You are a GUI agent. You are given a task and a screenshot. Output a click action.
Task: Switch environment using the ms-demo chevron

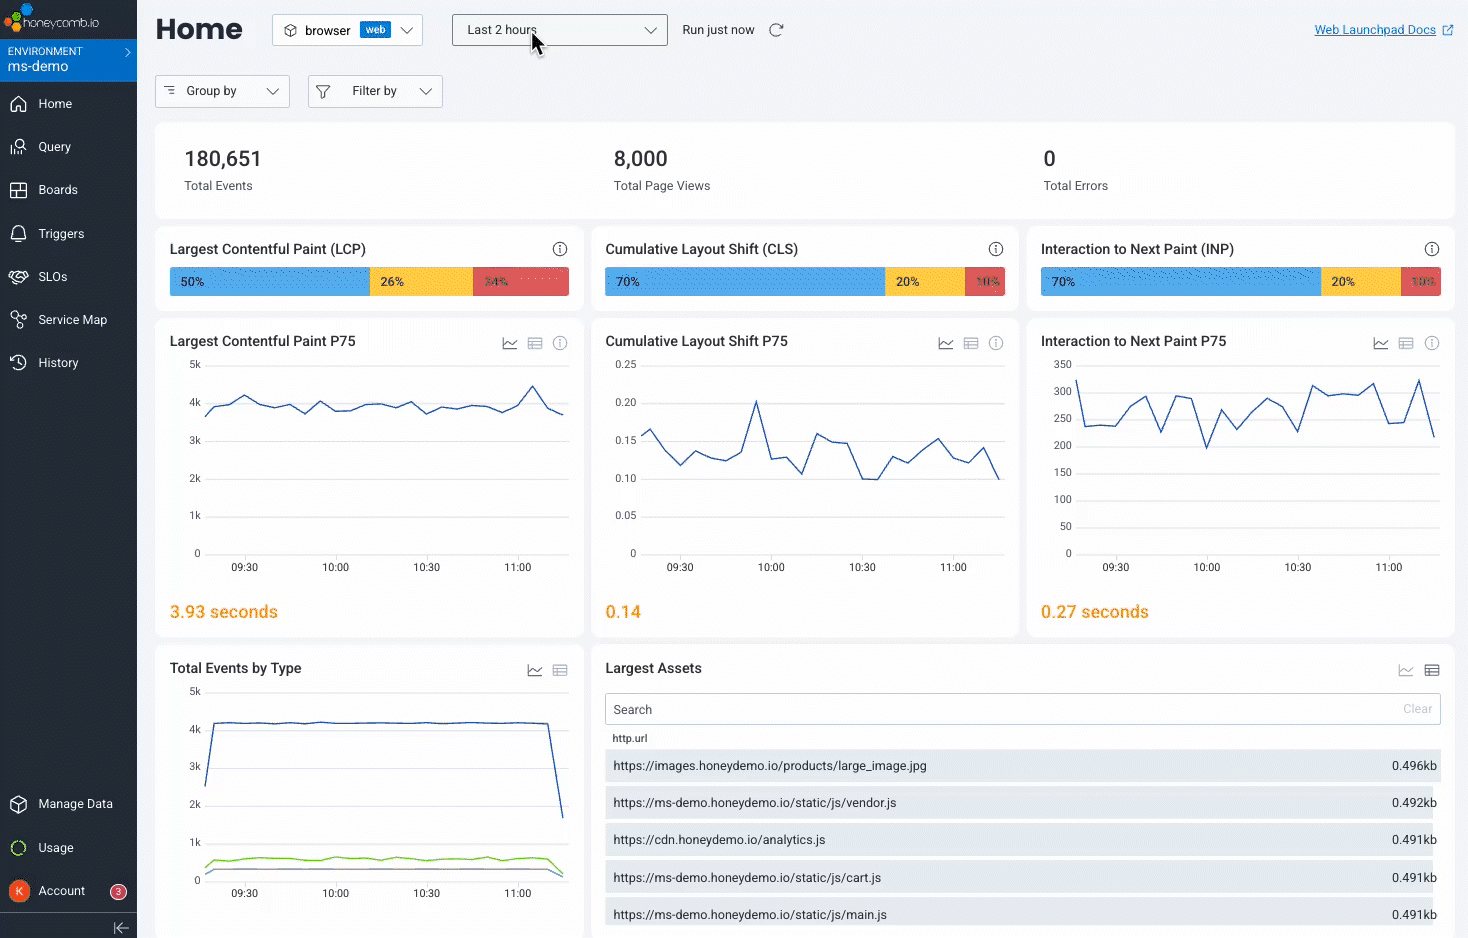point(127,52)
